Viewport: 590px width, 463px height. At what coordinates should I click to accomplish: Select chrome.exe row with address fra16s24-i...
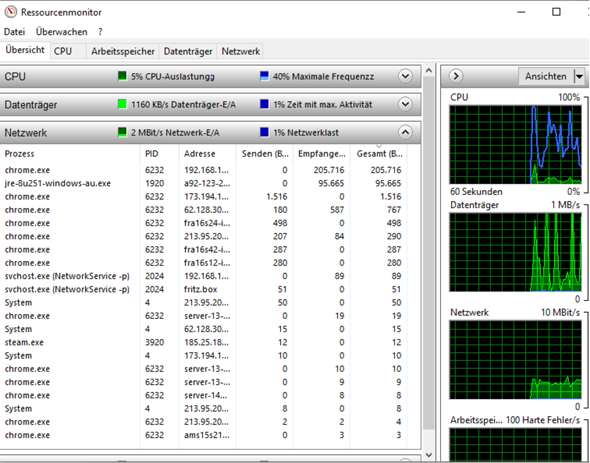[x=203, y=223]
